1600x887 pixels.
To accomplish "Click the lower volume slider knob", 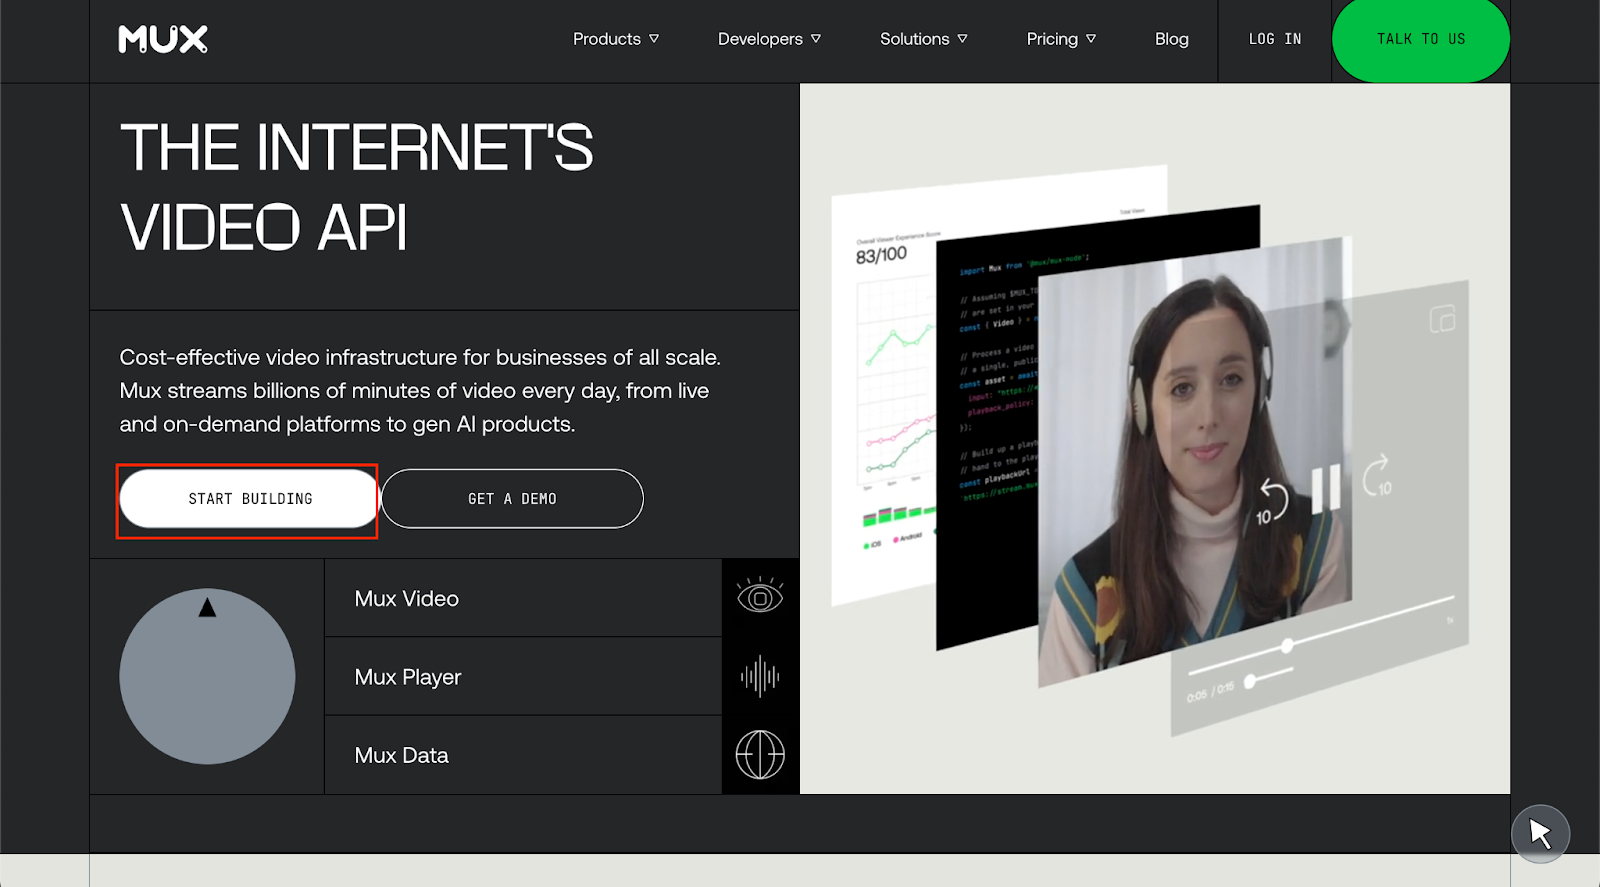I will (x=1249, y=681).
